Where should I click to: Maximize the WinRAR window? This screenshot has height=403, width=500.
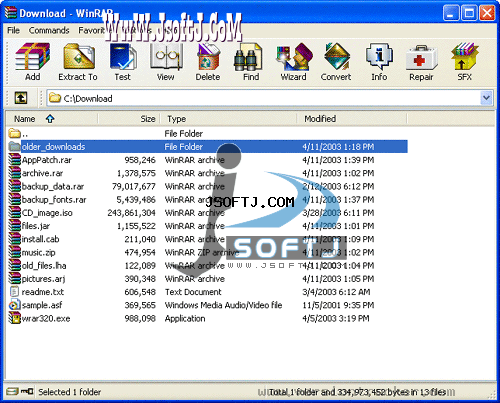pos(469,13)
